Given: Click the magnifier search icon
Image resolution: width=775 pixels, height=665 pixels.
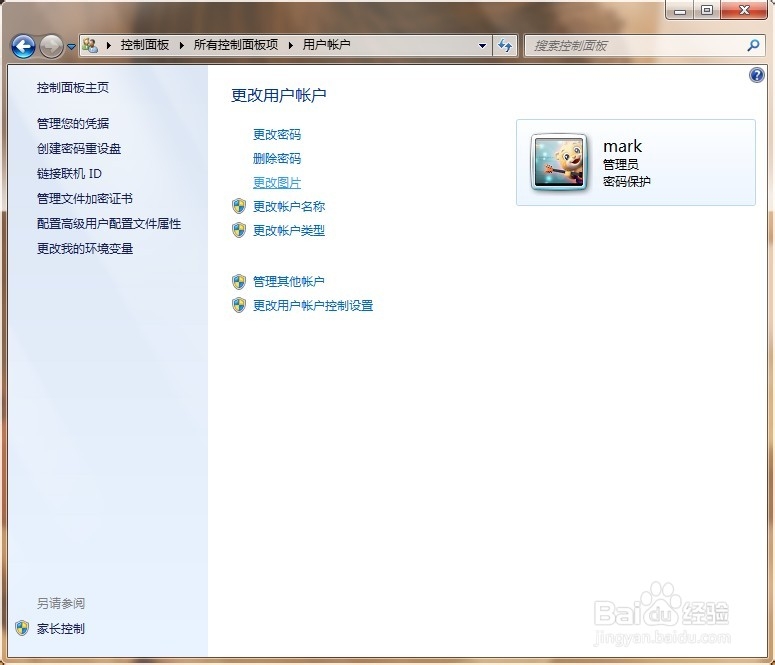Looking at the screenshot, I should tap(753, 46).
